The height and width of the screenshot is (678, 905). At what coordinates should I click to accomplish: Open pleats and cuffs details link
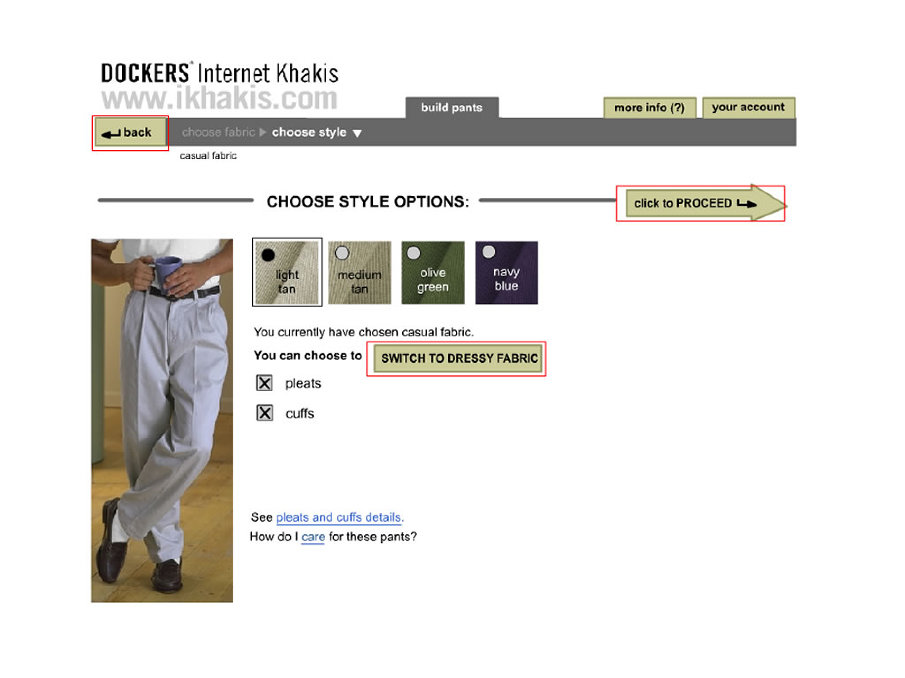click(x=339, y=518)
